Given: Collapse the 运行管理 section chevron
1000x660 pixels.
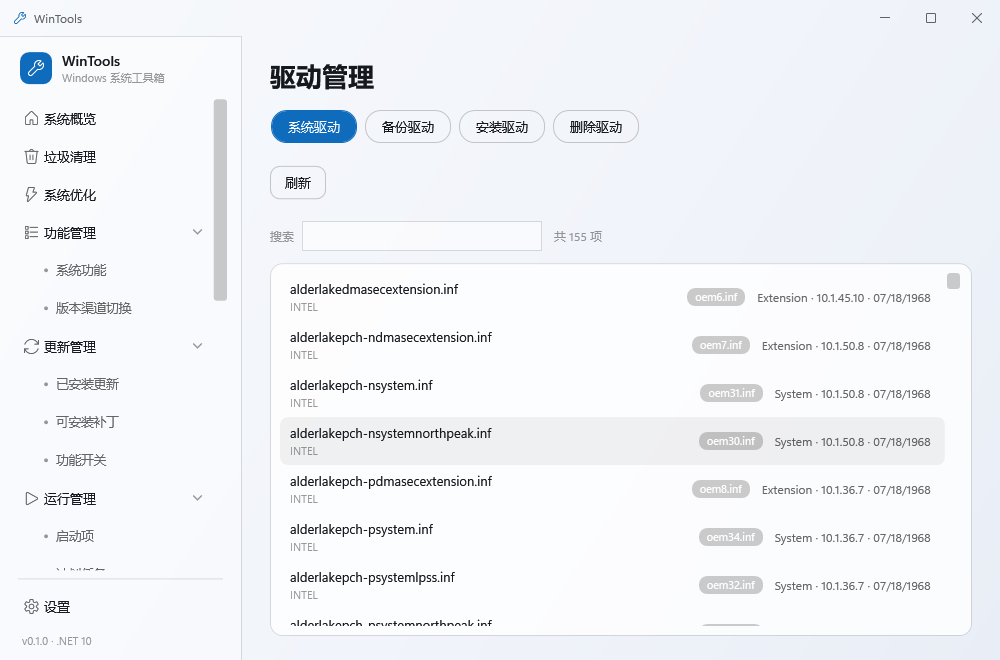Looking at the screenshot, I should point(198,497).
